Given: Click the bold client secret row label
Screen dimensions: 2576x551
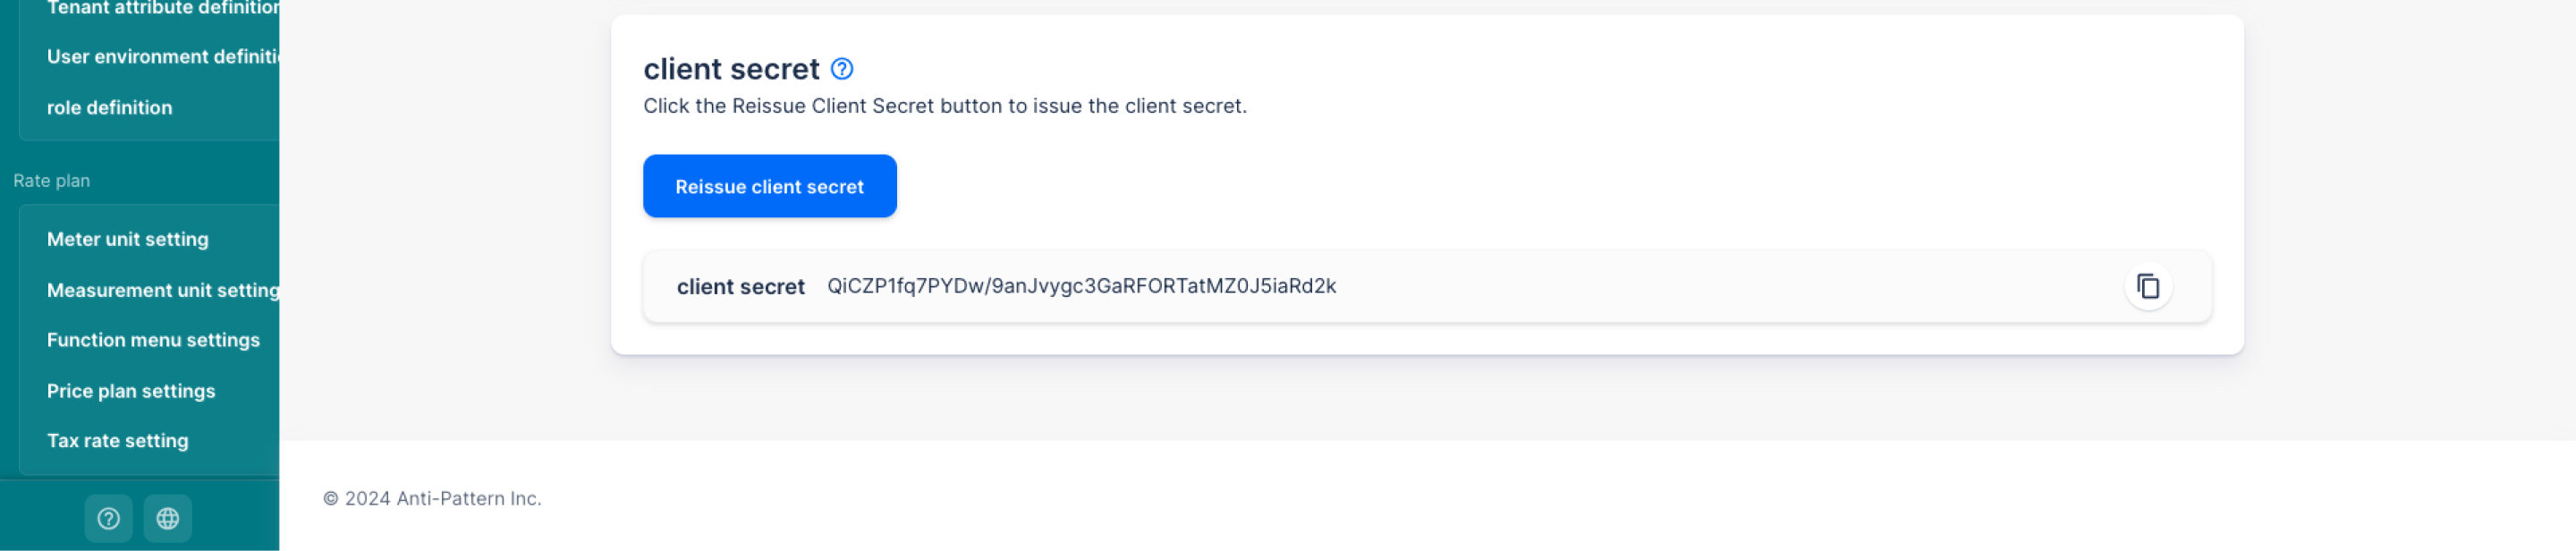Looking at the screenshot, I should click(740, 287).
